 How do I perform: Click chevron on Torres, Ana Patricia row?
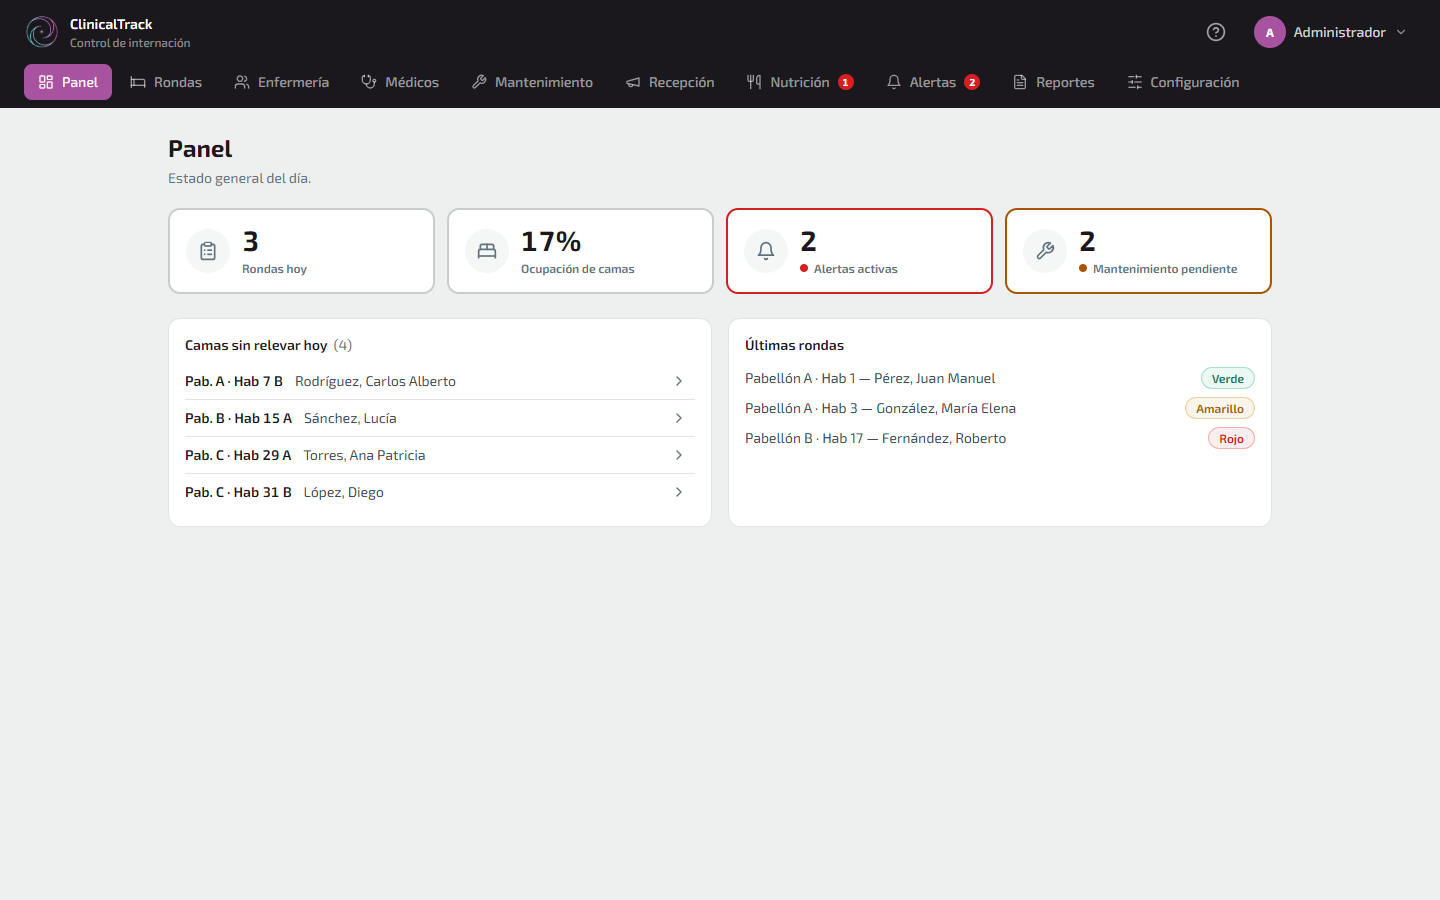click(679, 455)
